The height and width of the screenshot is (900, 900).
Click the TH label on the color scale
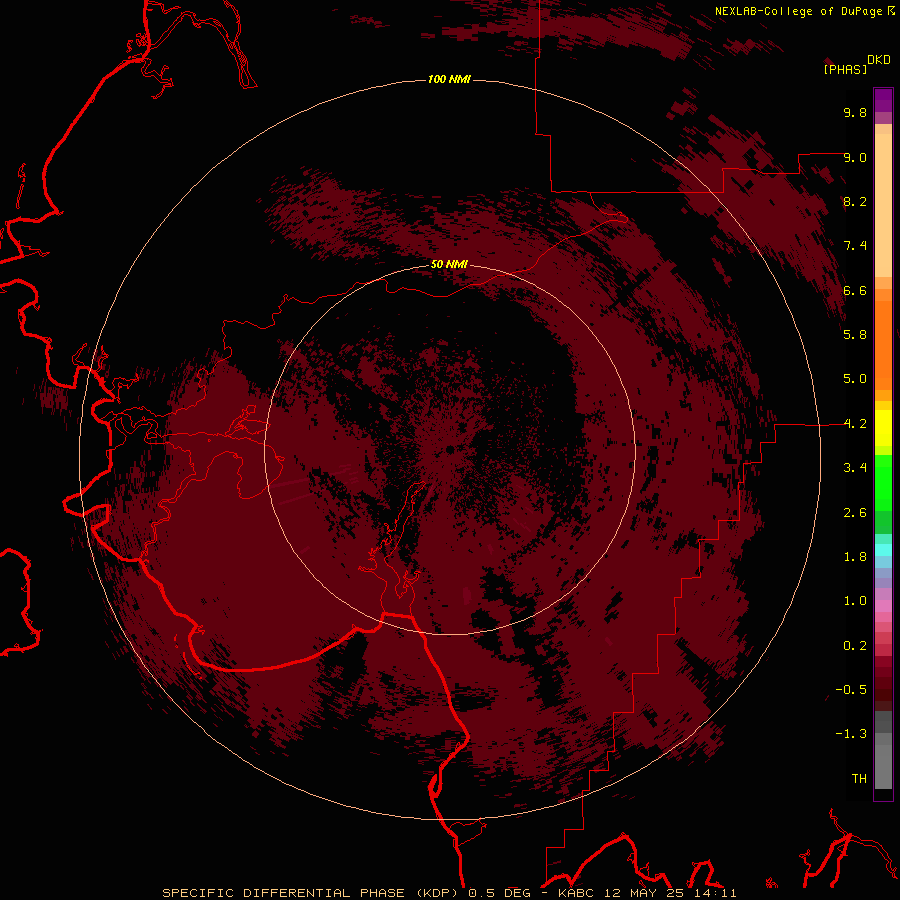[859, 779]
